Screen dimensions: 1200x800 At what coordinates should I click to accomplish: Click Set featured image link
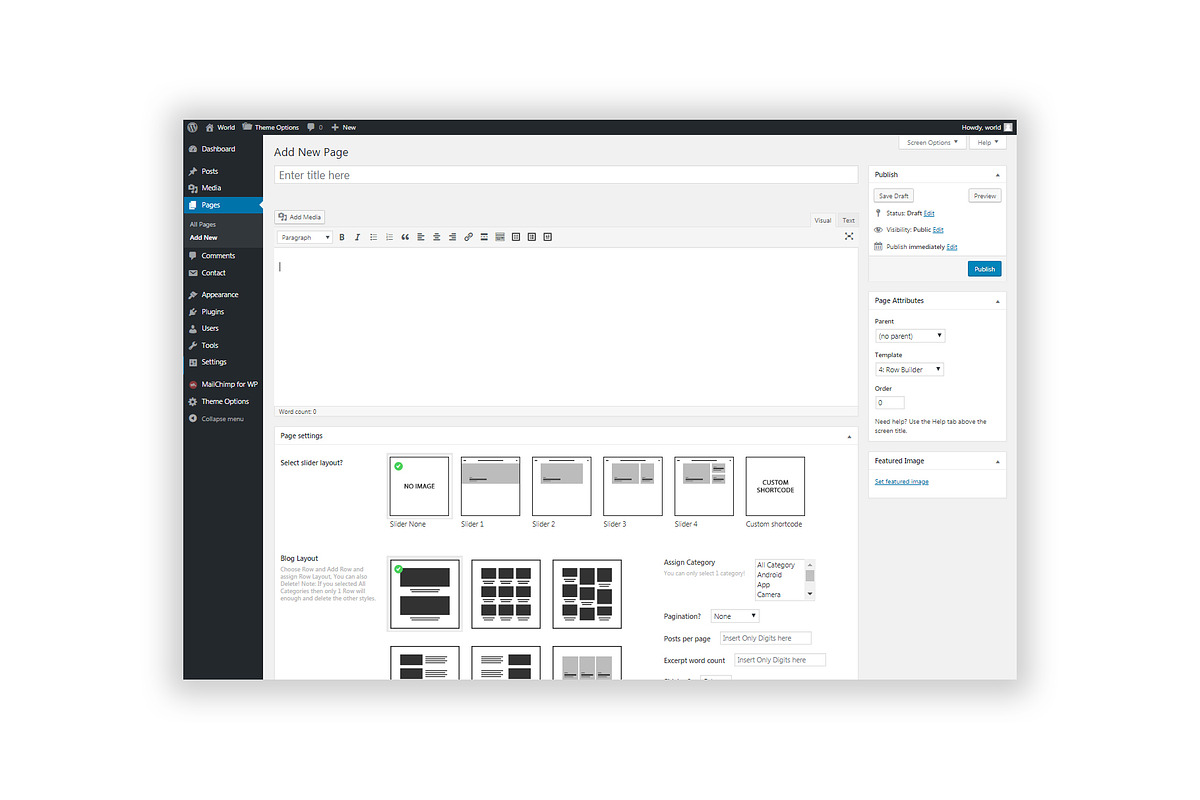coord(902,482)
